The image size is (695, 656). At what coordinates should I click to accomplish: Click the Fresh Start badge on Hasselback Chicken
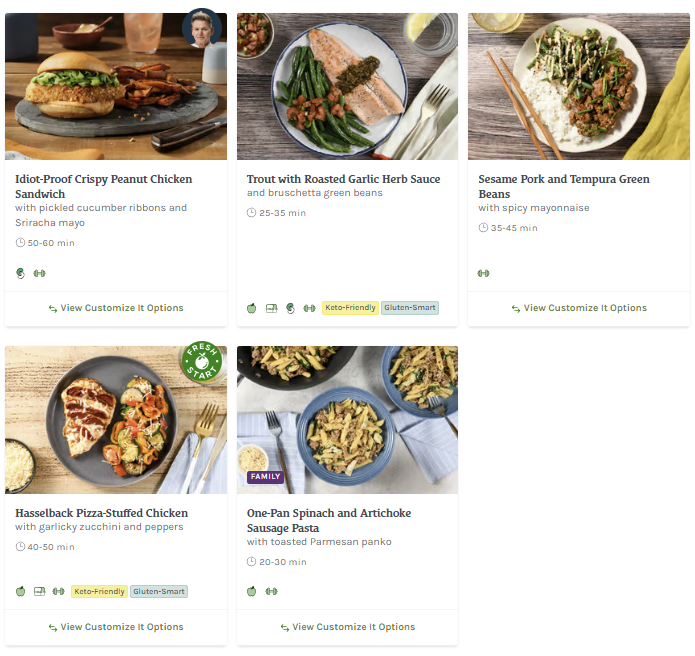204,363
